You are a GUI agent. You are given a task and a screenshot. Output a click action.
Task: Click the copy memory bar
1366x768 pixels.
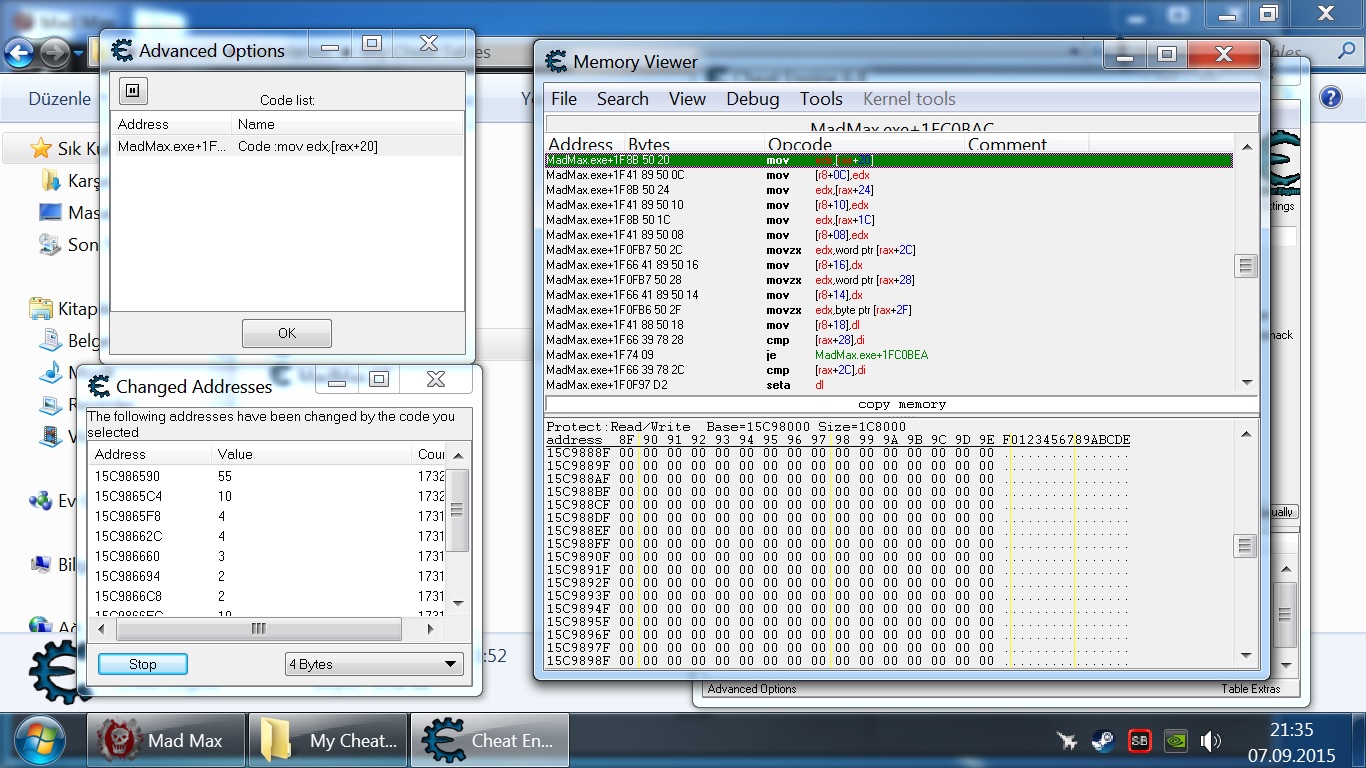pos(901,404)
